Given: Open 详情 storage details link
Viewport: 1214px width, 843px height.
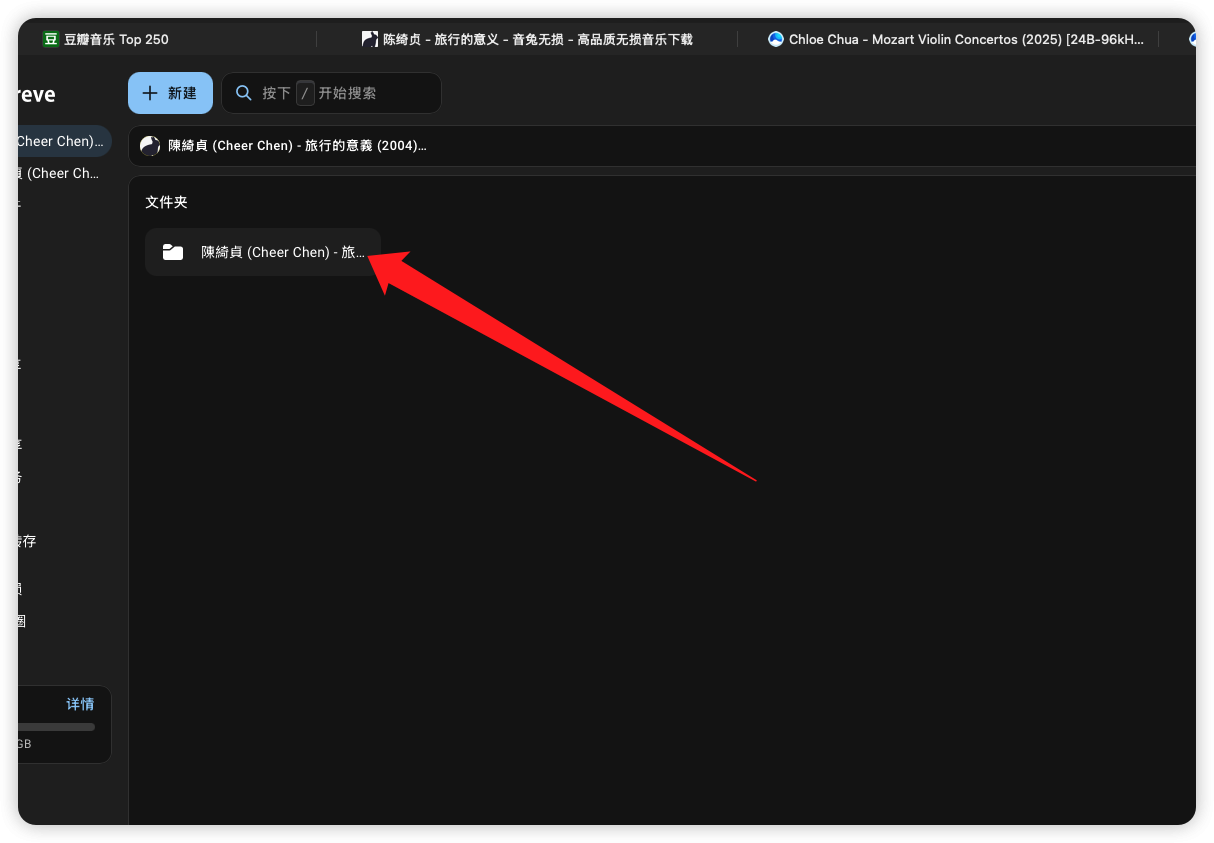Looking at the screenshot, I should tap(80, 704).
